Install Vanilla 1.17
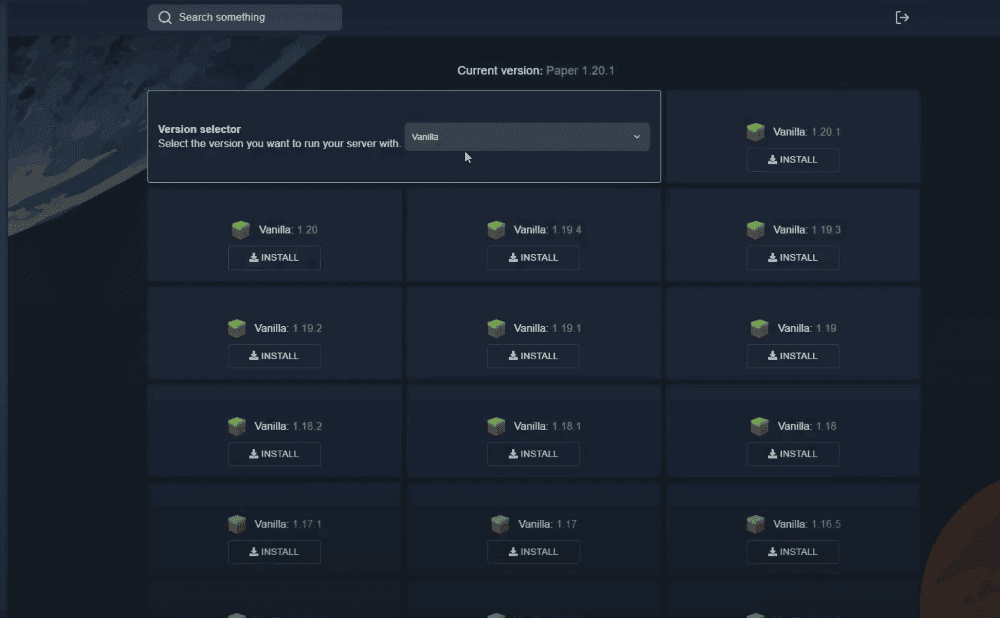 tap(533, 552)
